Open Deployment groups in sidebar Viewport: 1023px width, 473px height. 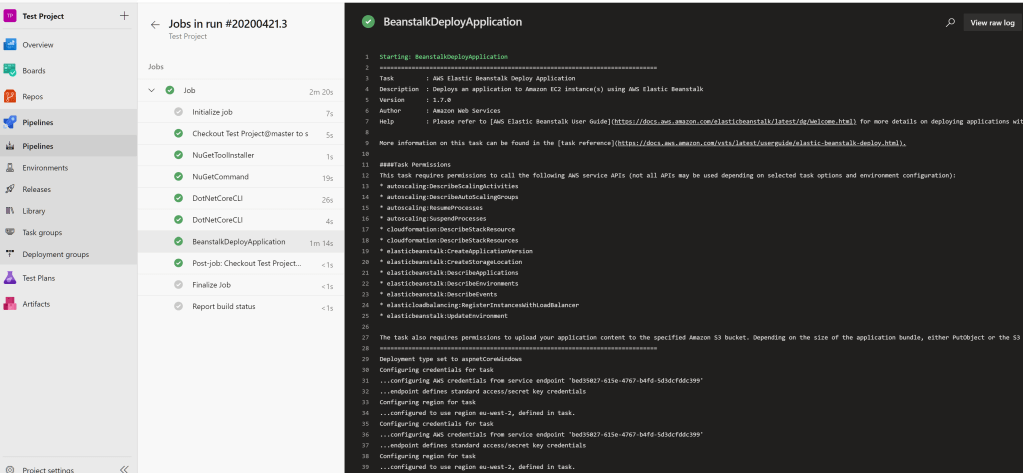click(56, 254)
